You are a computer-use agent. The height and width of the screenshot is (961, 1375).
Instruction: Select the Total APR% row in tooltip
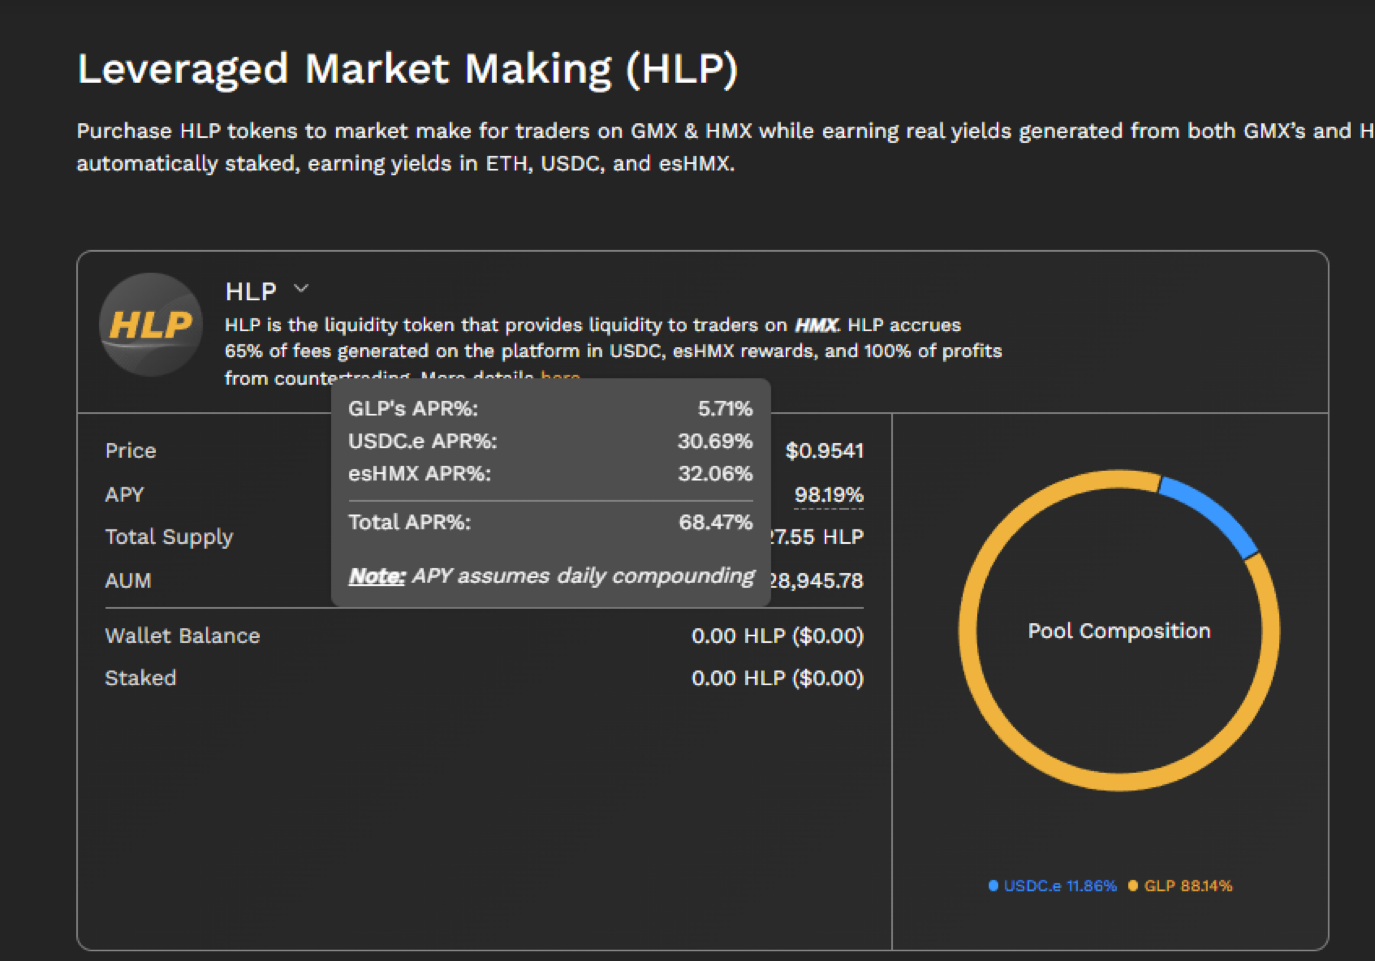click(550, 522)
